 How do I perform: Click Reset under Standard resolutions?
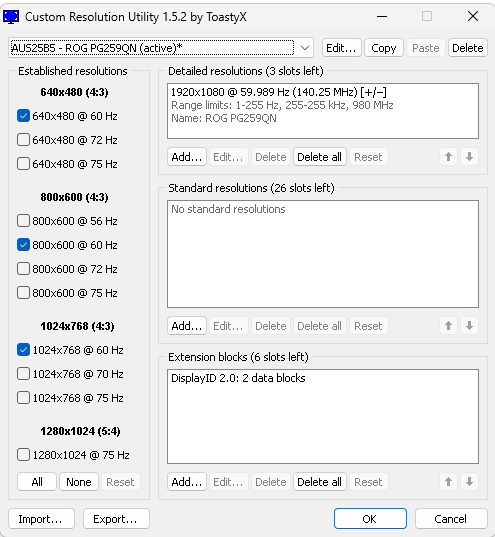tap(369, 326)
